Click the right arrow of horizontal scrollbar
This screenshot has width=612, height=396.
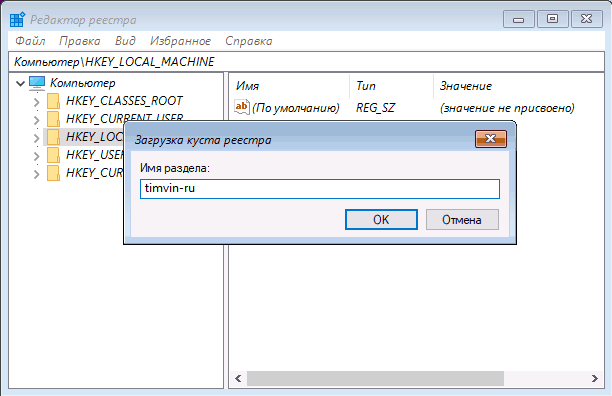(x=594, y=378)
